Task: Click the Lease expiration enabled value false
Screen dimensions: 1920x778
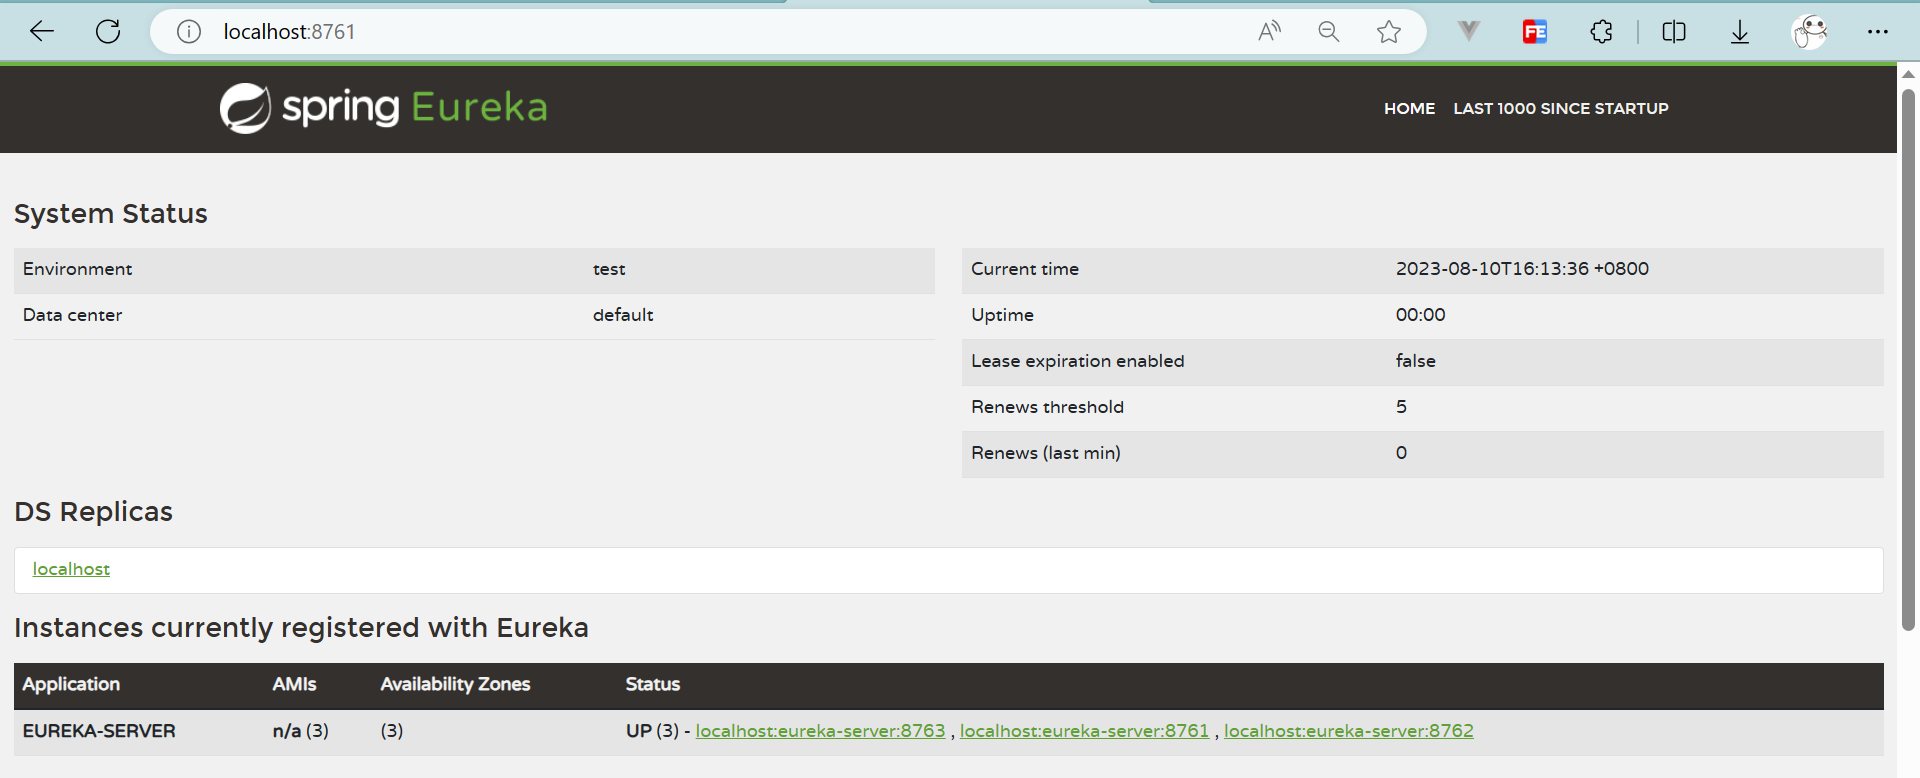Action: tap(1415, 361)
